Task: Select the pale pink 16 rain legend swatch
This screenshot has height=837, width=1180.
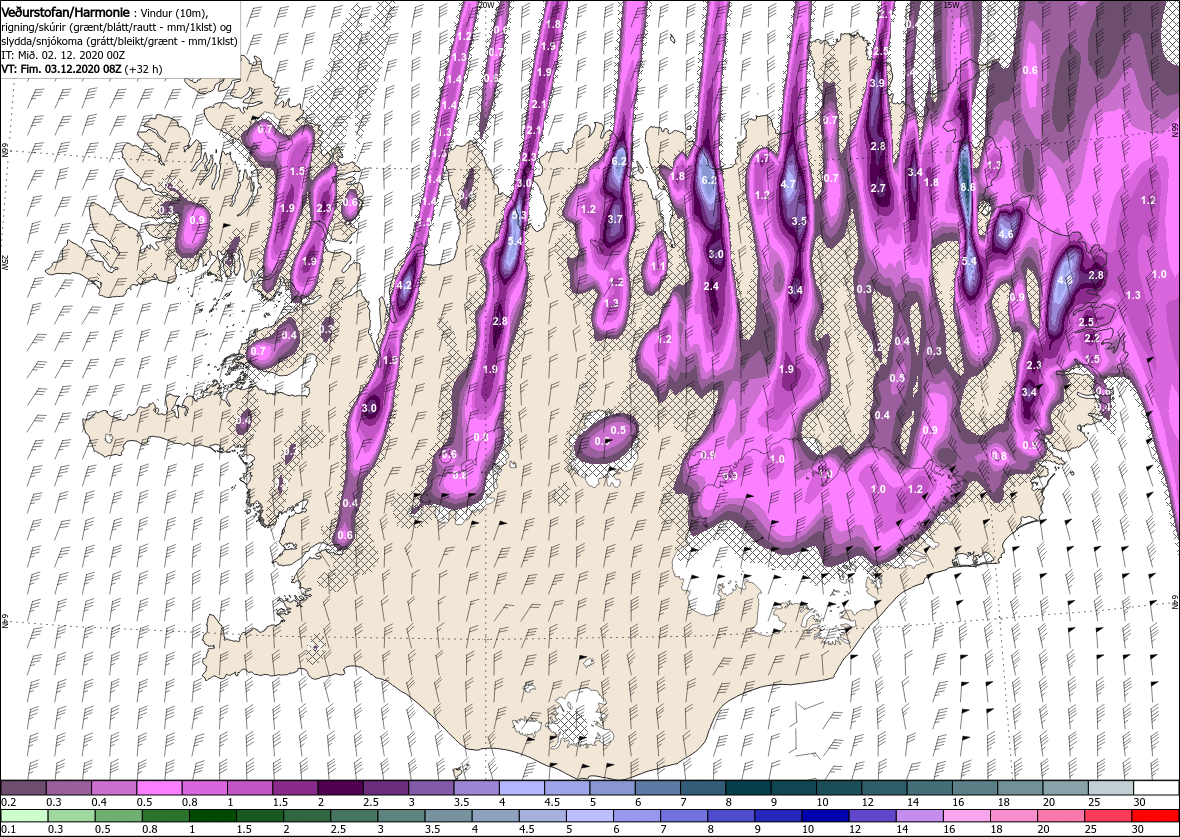Action: (966, 816)
